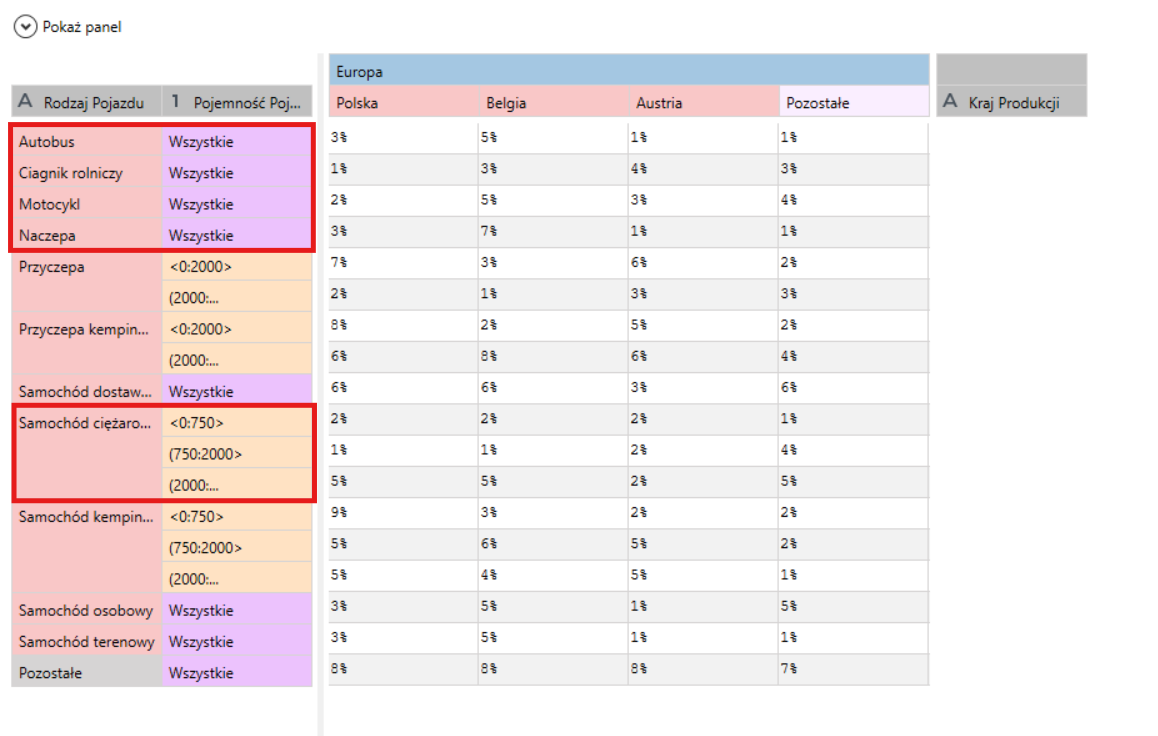Click the Pojemność Poj... column header
Image resolution: width=1158 pixels, height=736 pixels.
click(237, 102)
